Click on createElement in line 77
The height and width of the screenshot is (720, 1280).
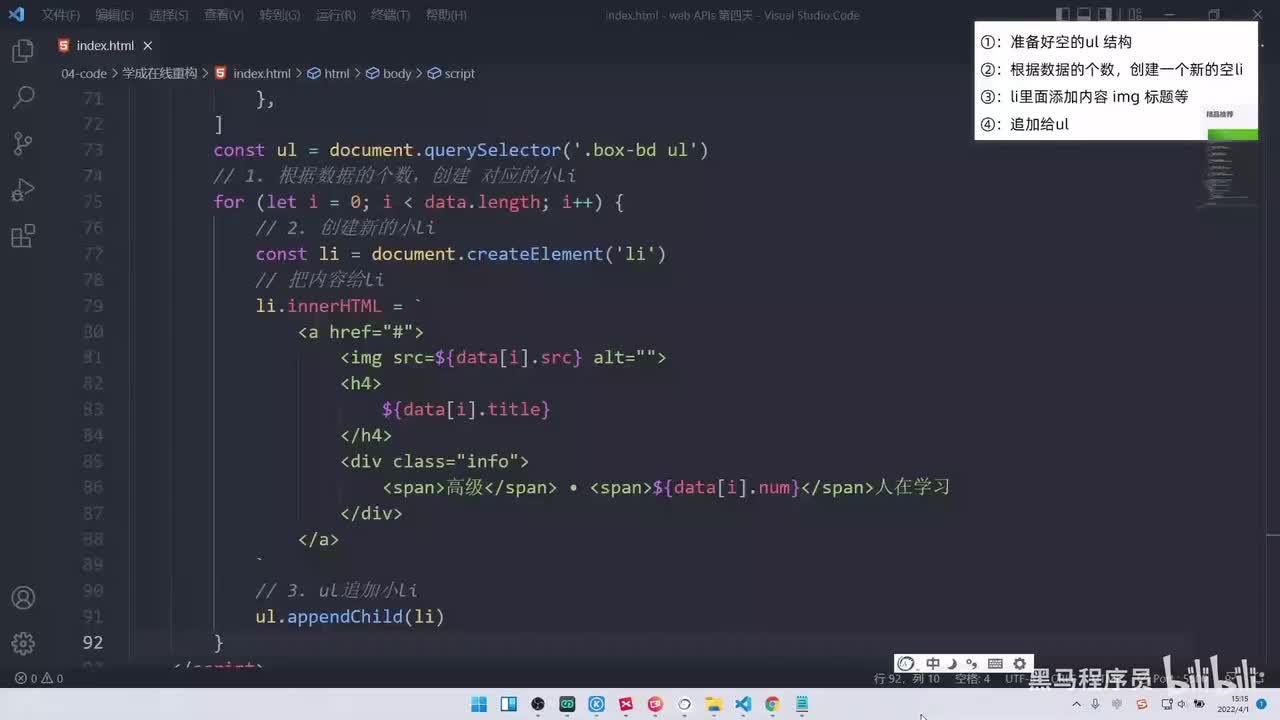[535, 254]
